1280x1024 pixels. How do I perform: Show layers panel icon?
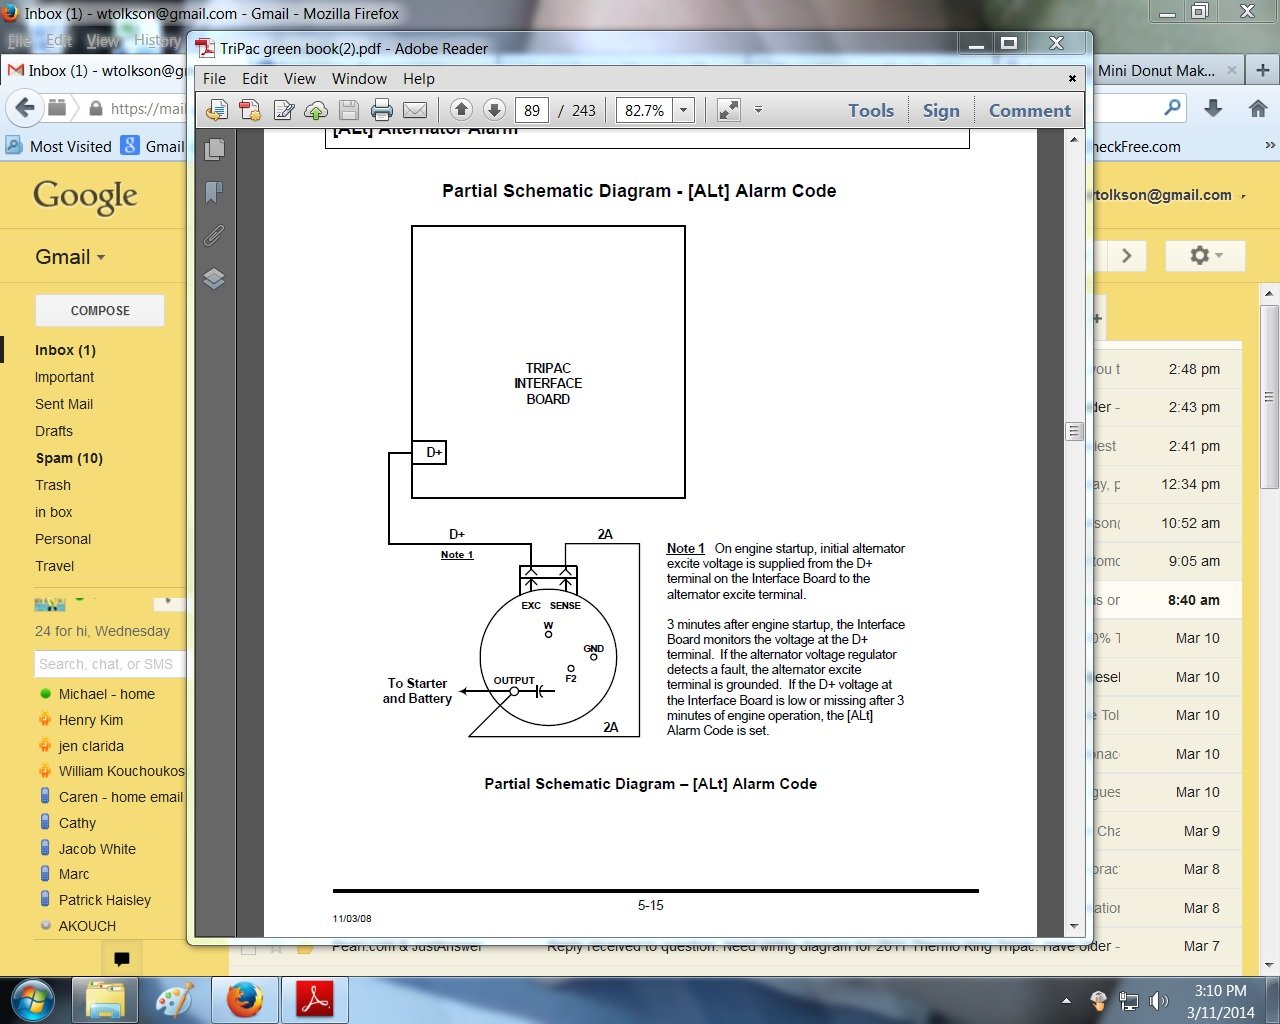click(x=214, y=278)
